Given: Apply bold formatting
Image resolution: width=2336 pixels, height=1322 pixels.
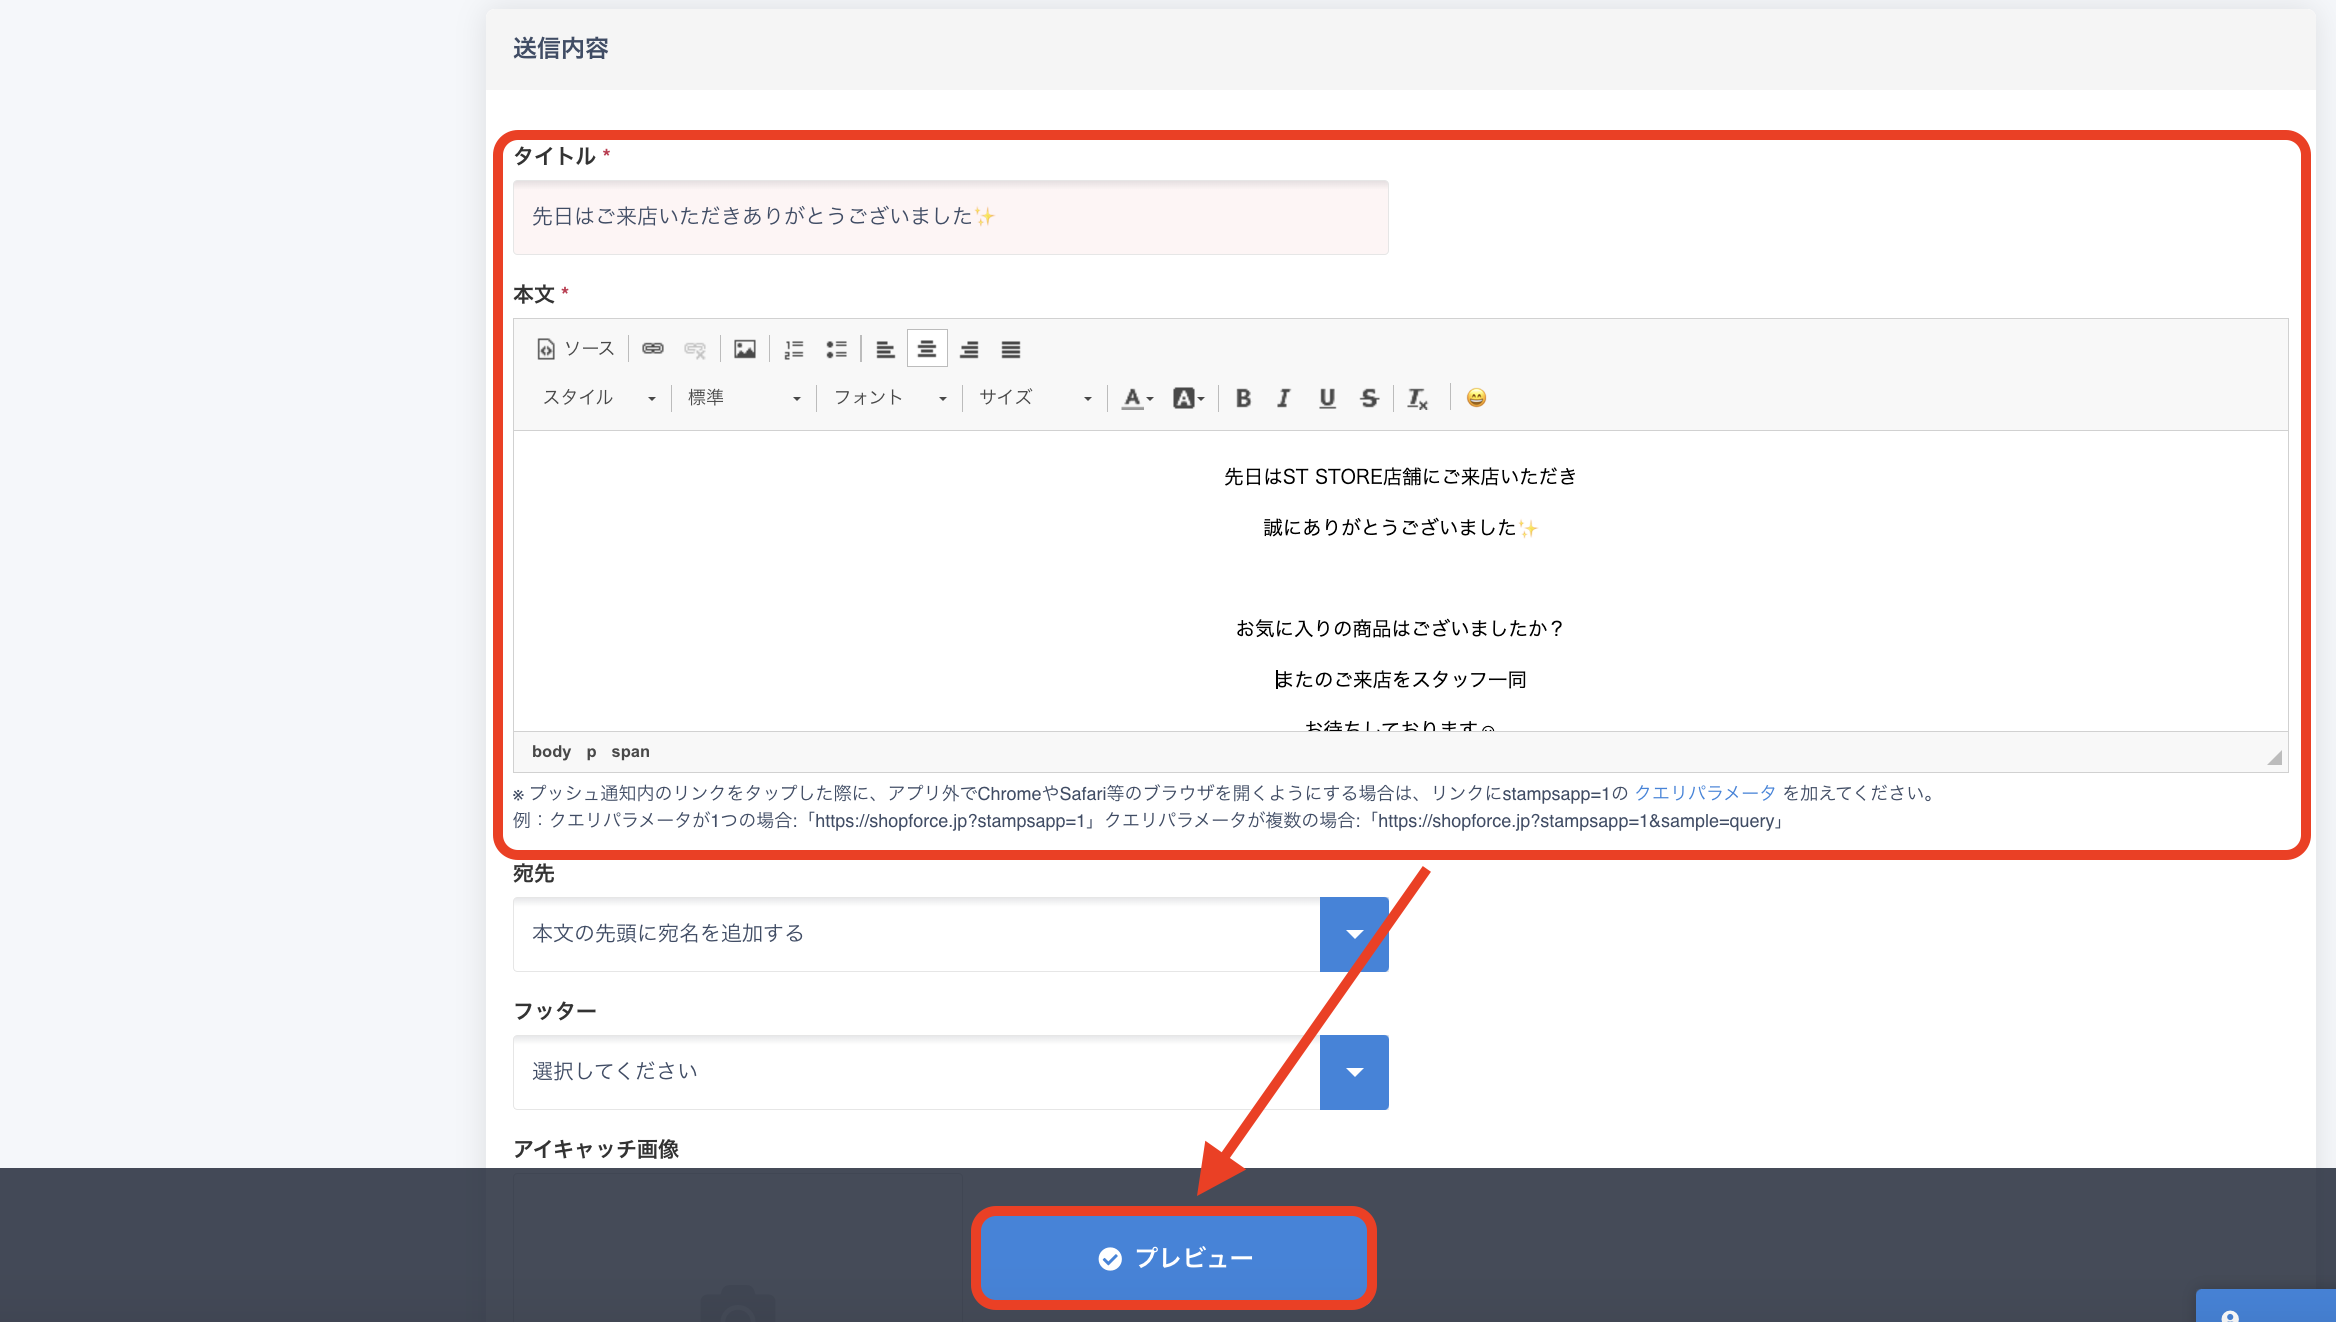Looking at the screenshot, I should click(x=1243, y=398).
